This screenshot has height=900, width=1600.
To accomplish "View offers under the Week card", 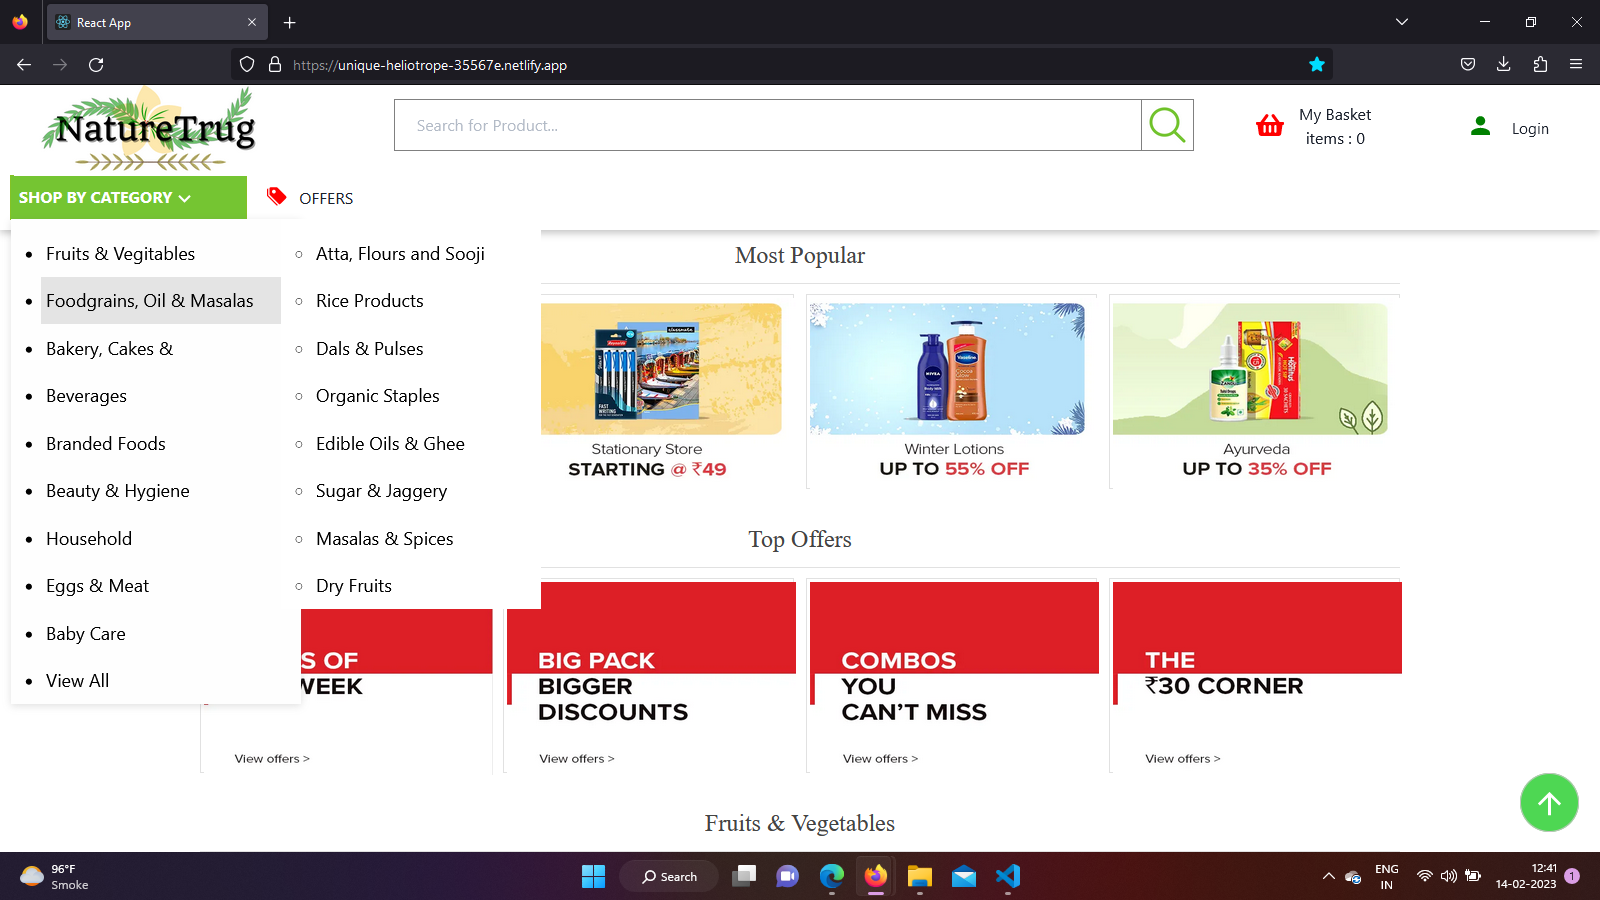I will [272, 759].
